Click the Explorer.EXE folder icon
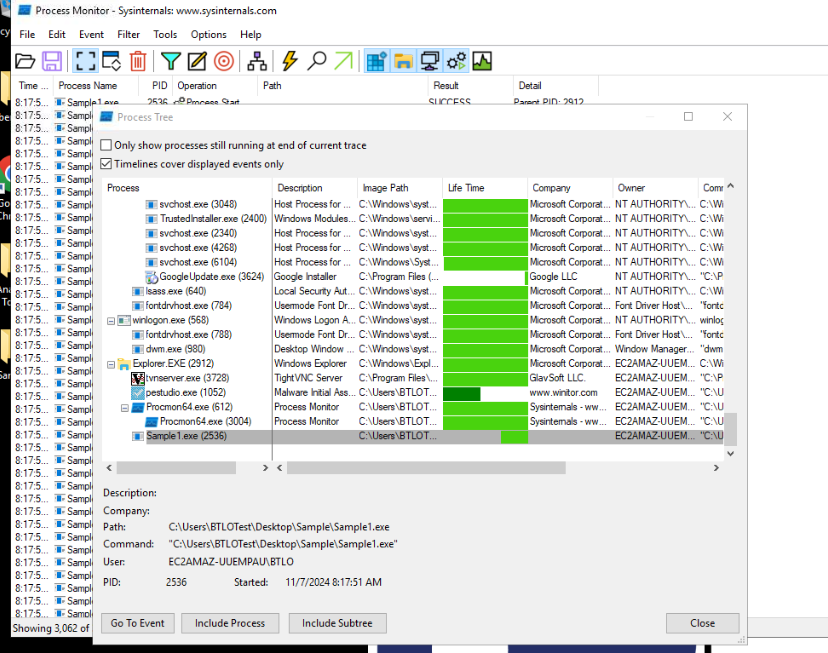This screenshot has width=828, height=653. tap(124, 364)
